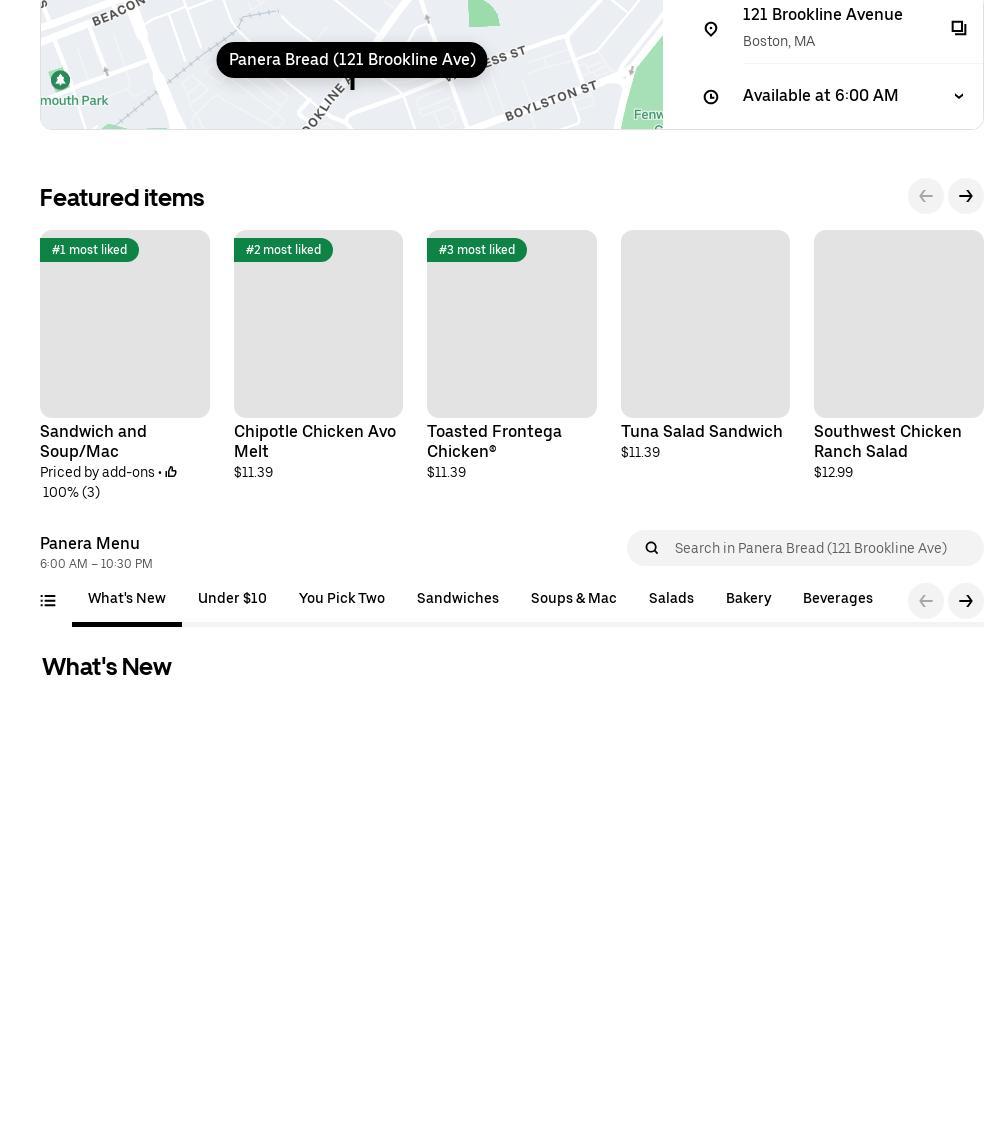Click the location pin icon beside address
Screen dimensions: 1004x1121
(711, 29)
